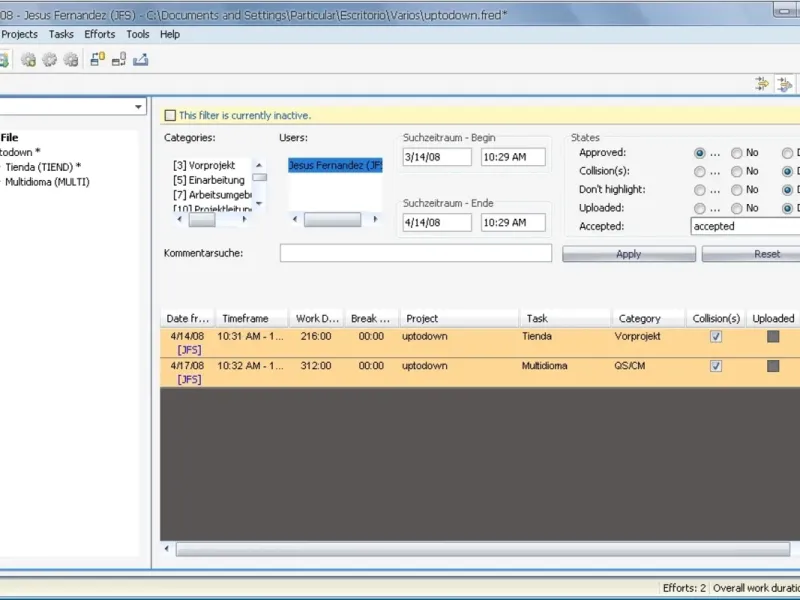This screenshot has width=800, height=600.
Task: Toggle Collision(s) checkbox in the Tienda row
Action: pos(716,337)
